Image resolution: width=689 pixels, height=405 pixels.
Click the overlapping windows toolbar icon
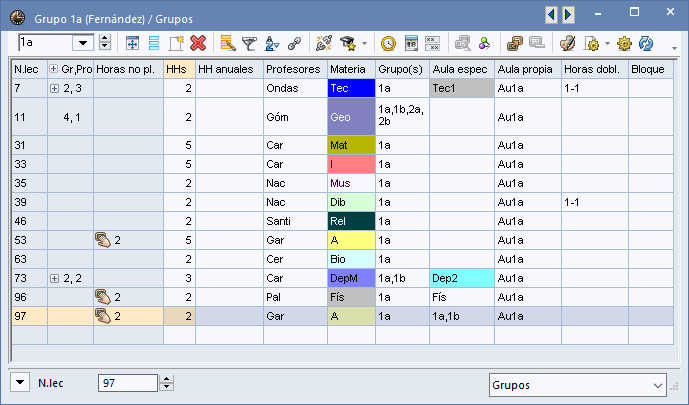pyautogui.click(x=514, y=43)
